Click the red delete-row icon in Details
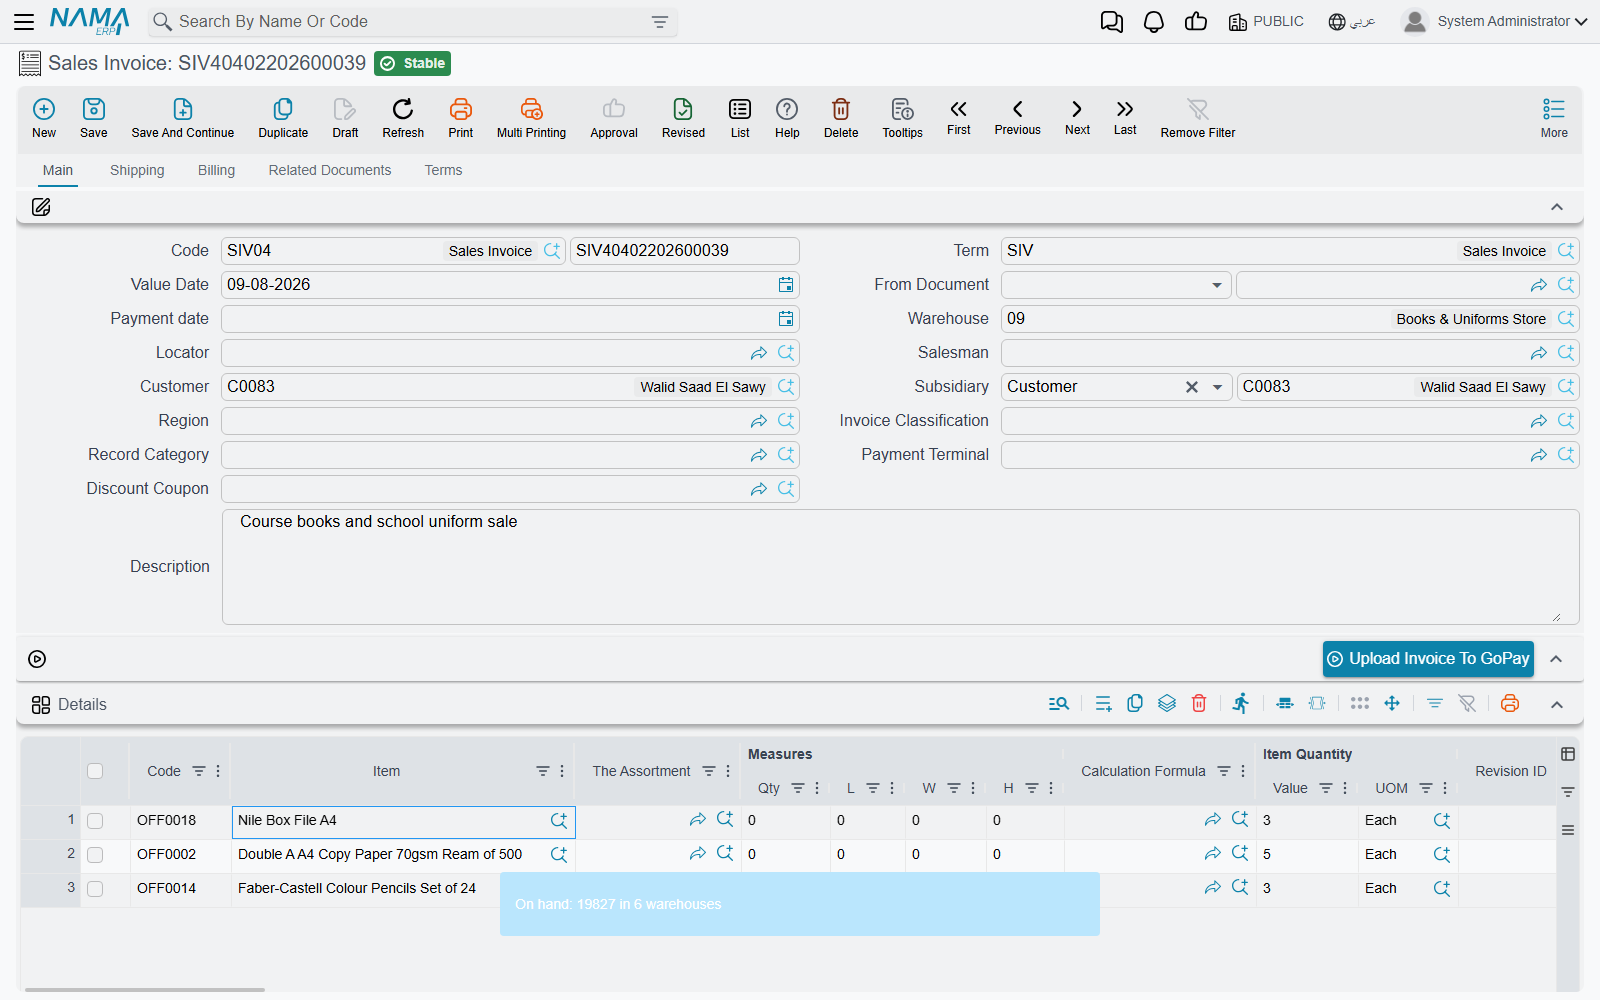 tap(1199, 704)
